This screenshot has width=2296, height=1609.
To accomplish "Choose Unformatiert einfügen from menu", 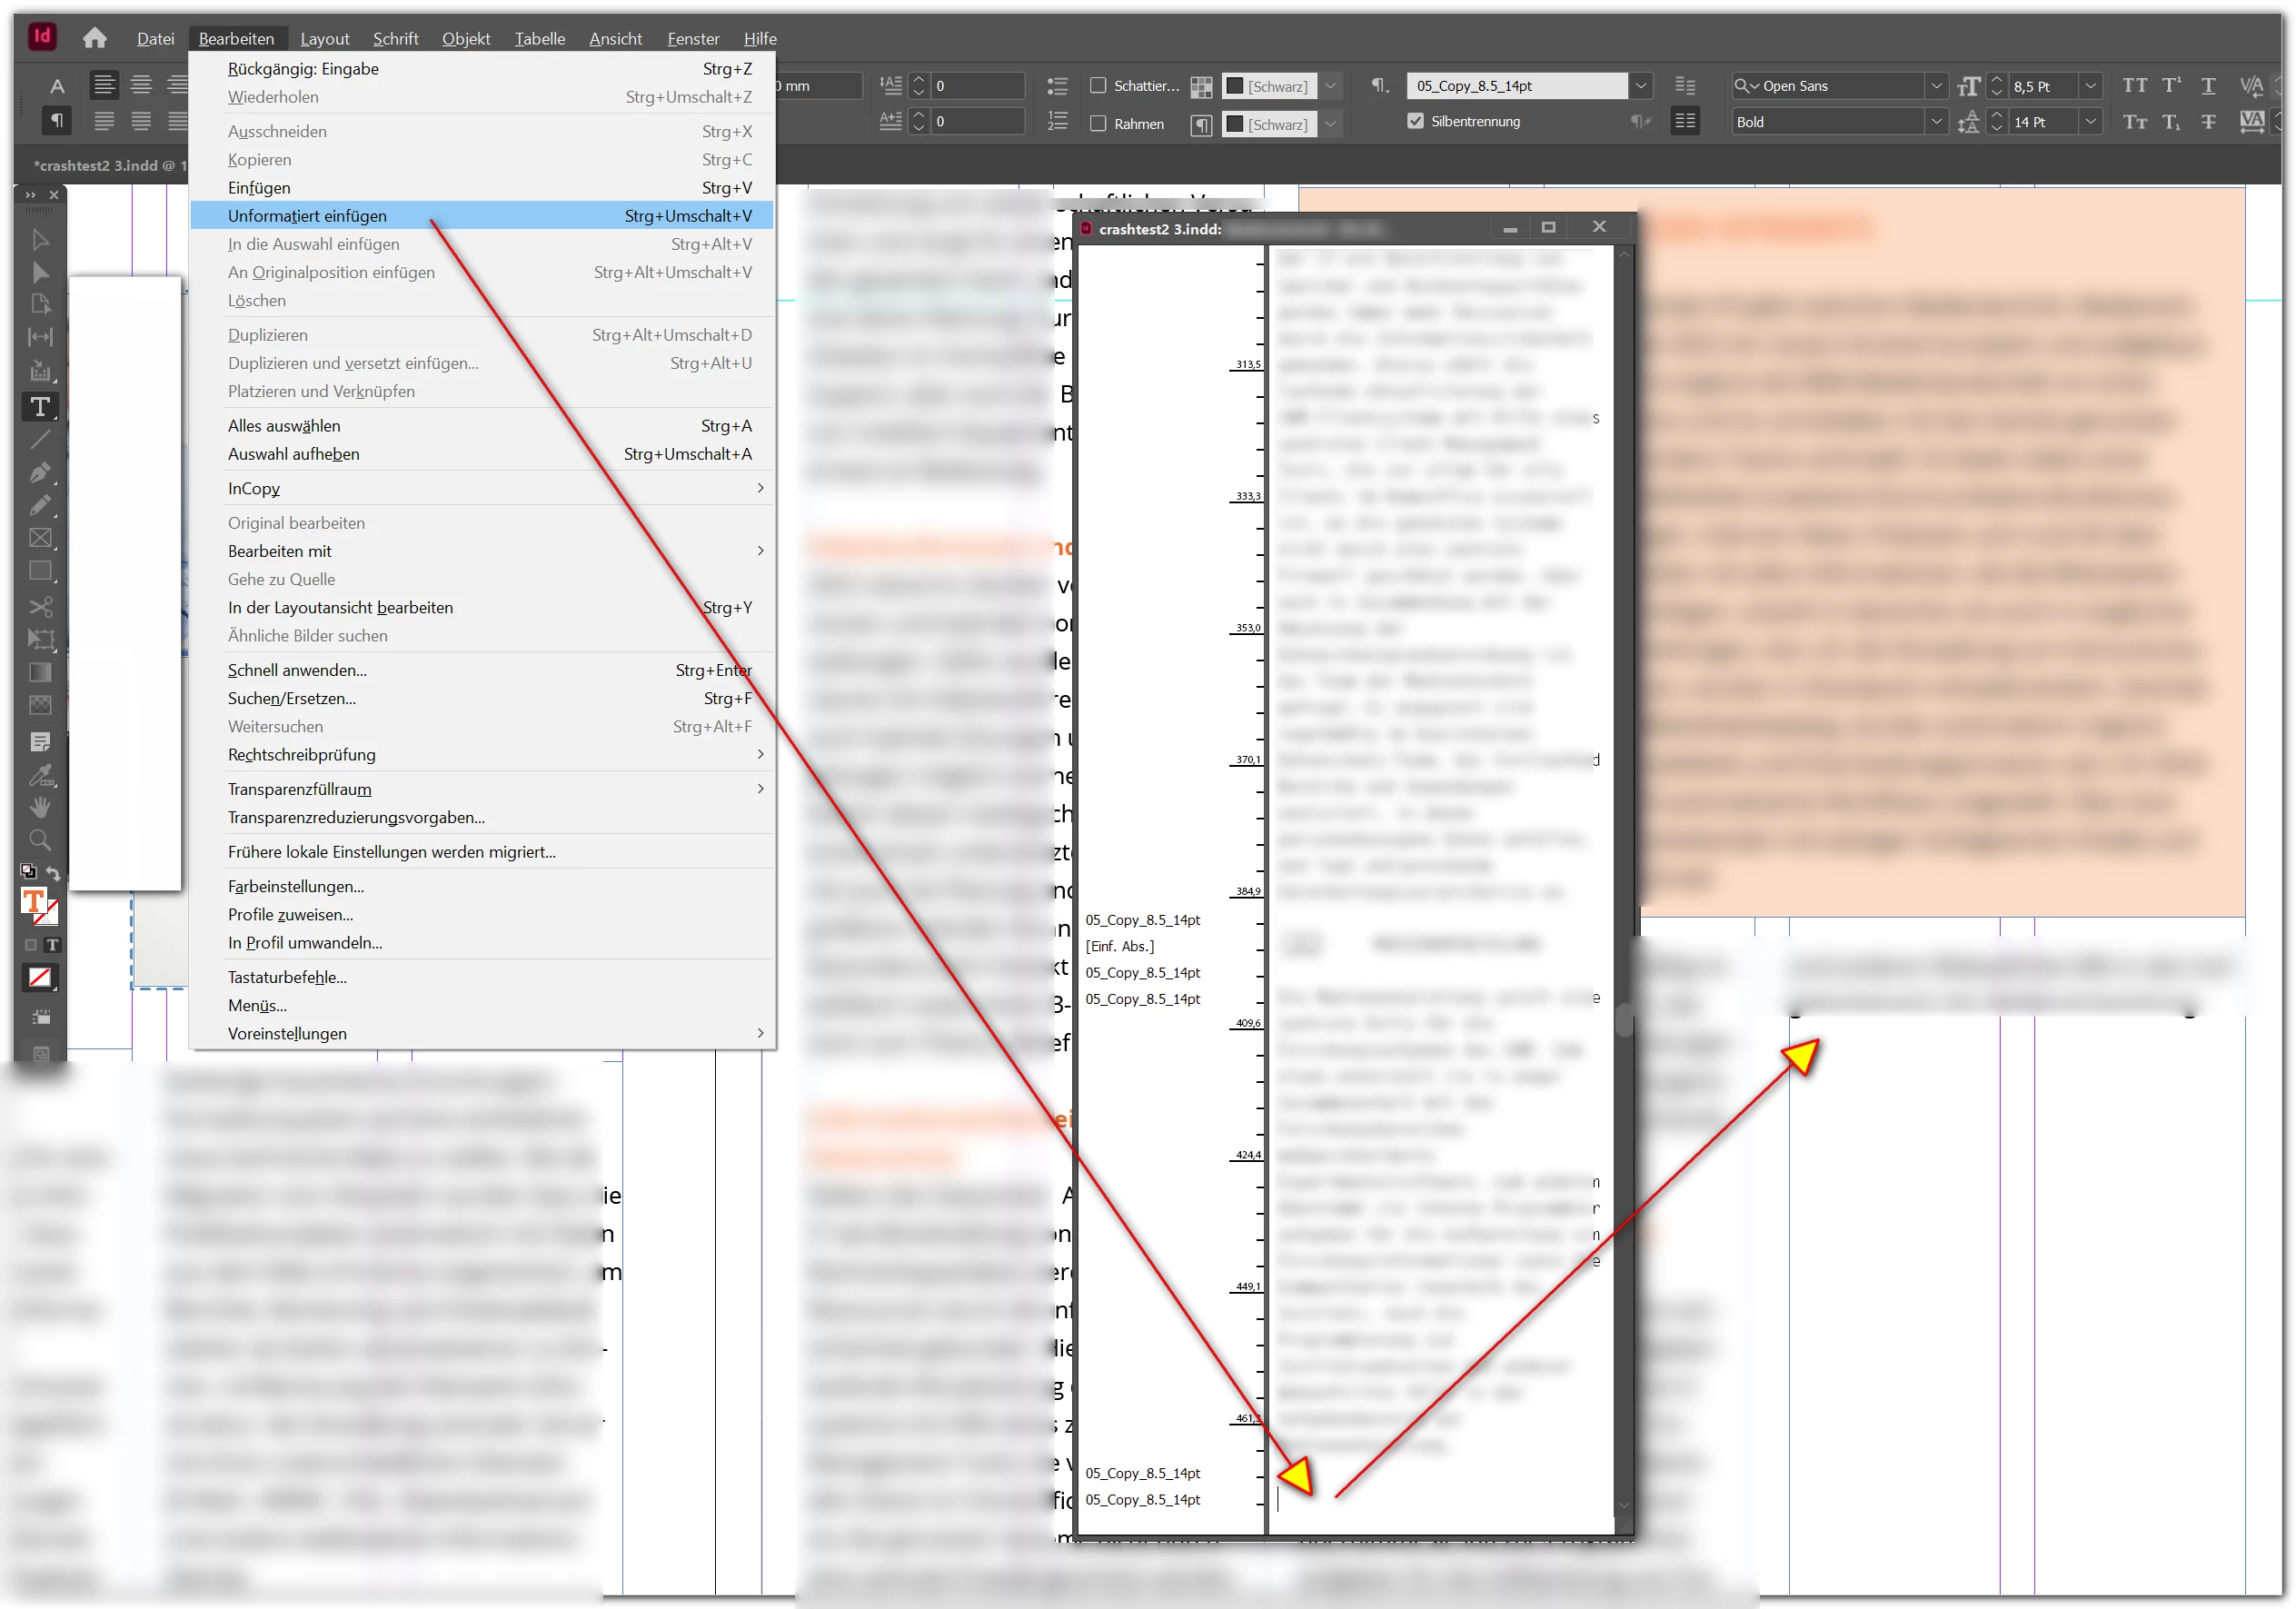I will click(307, 216).
